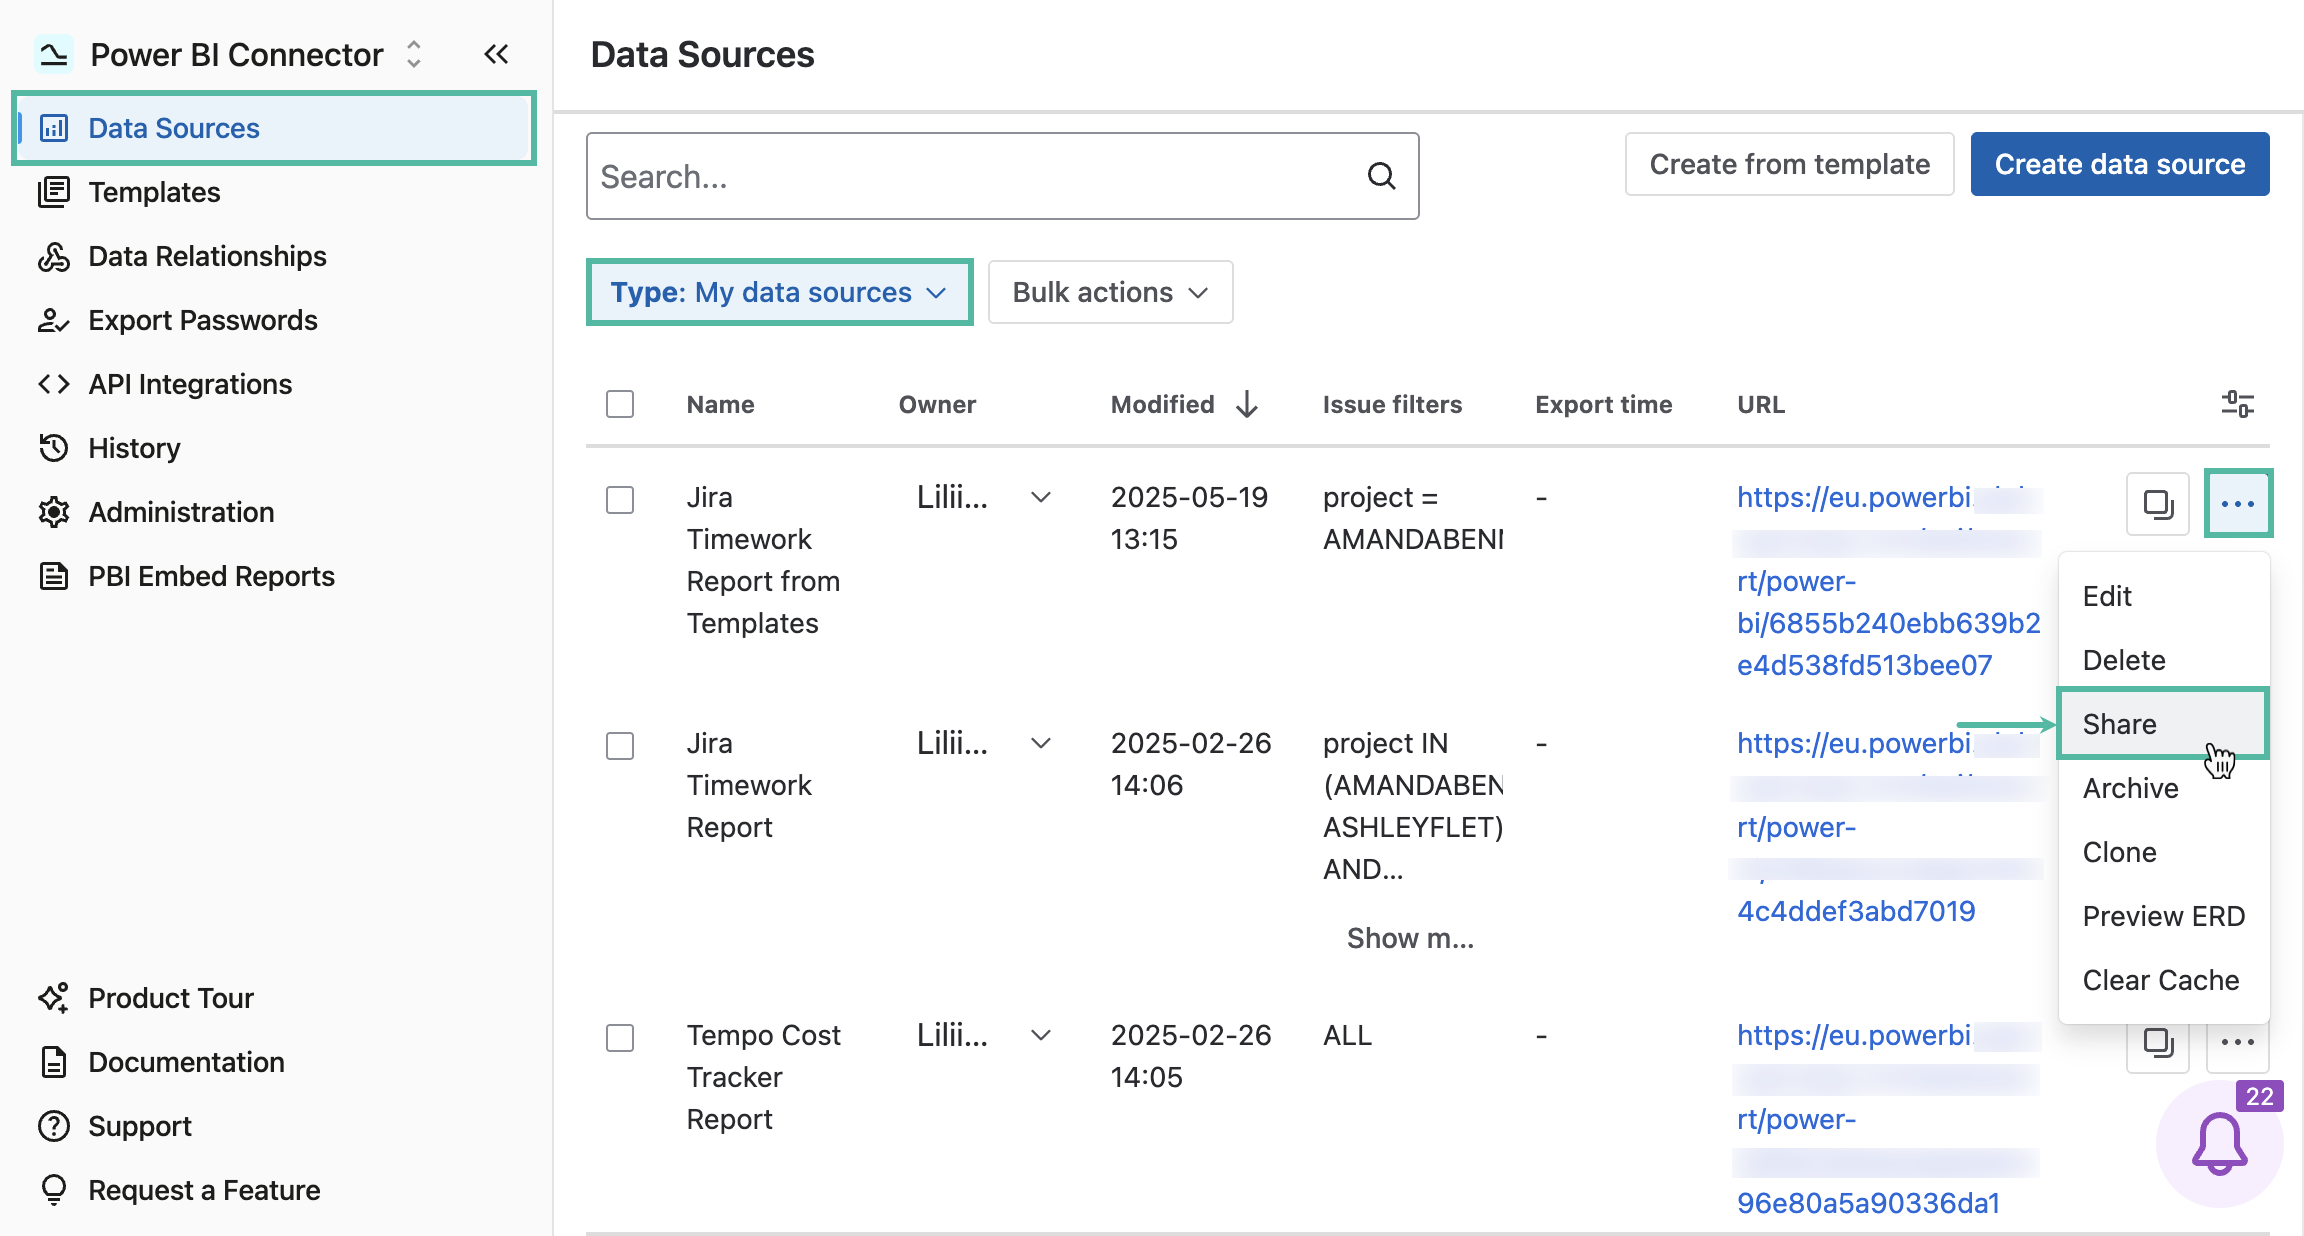
Task: Click the History clock icon
Action: click(x=54, y=448)
